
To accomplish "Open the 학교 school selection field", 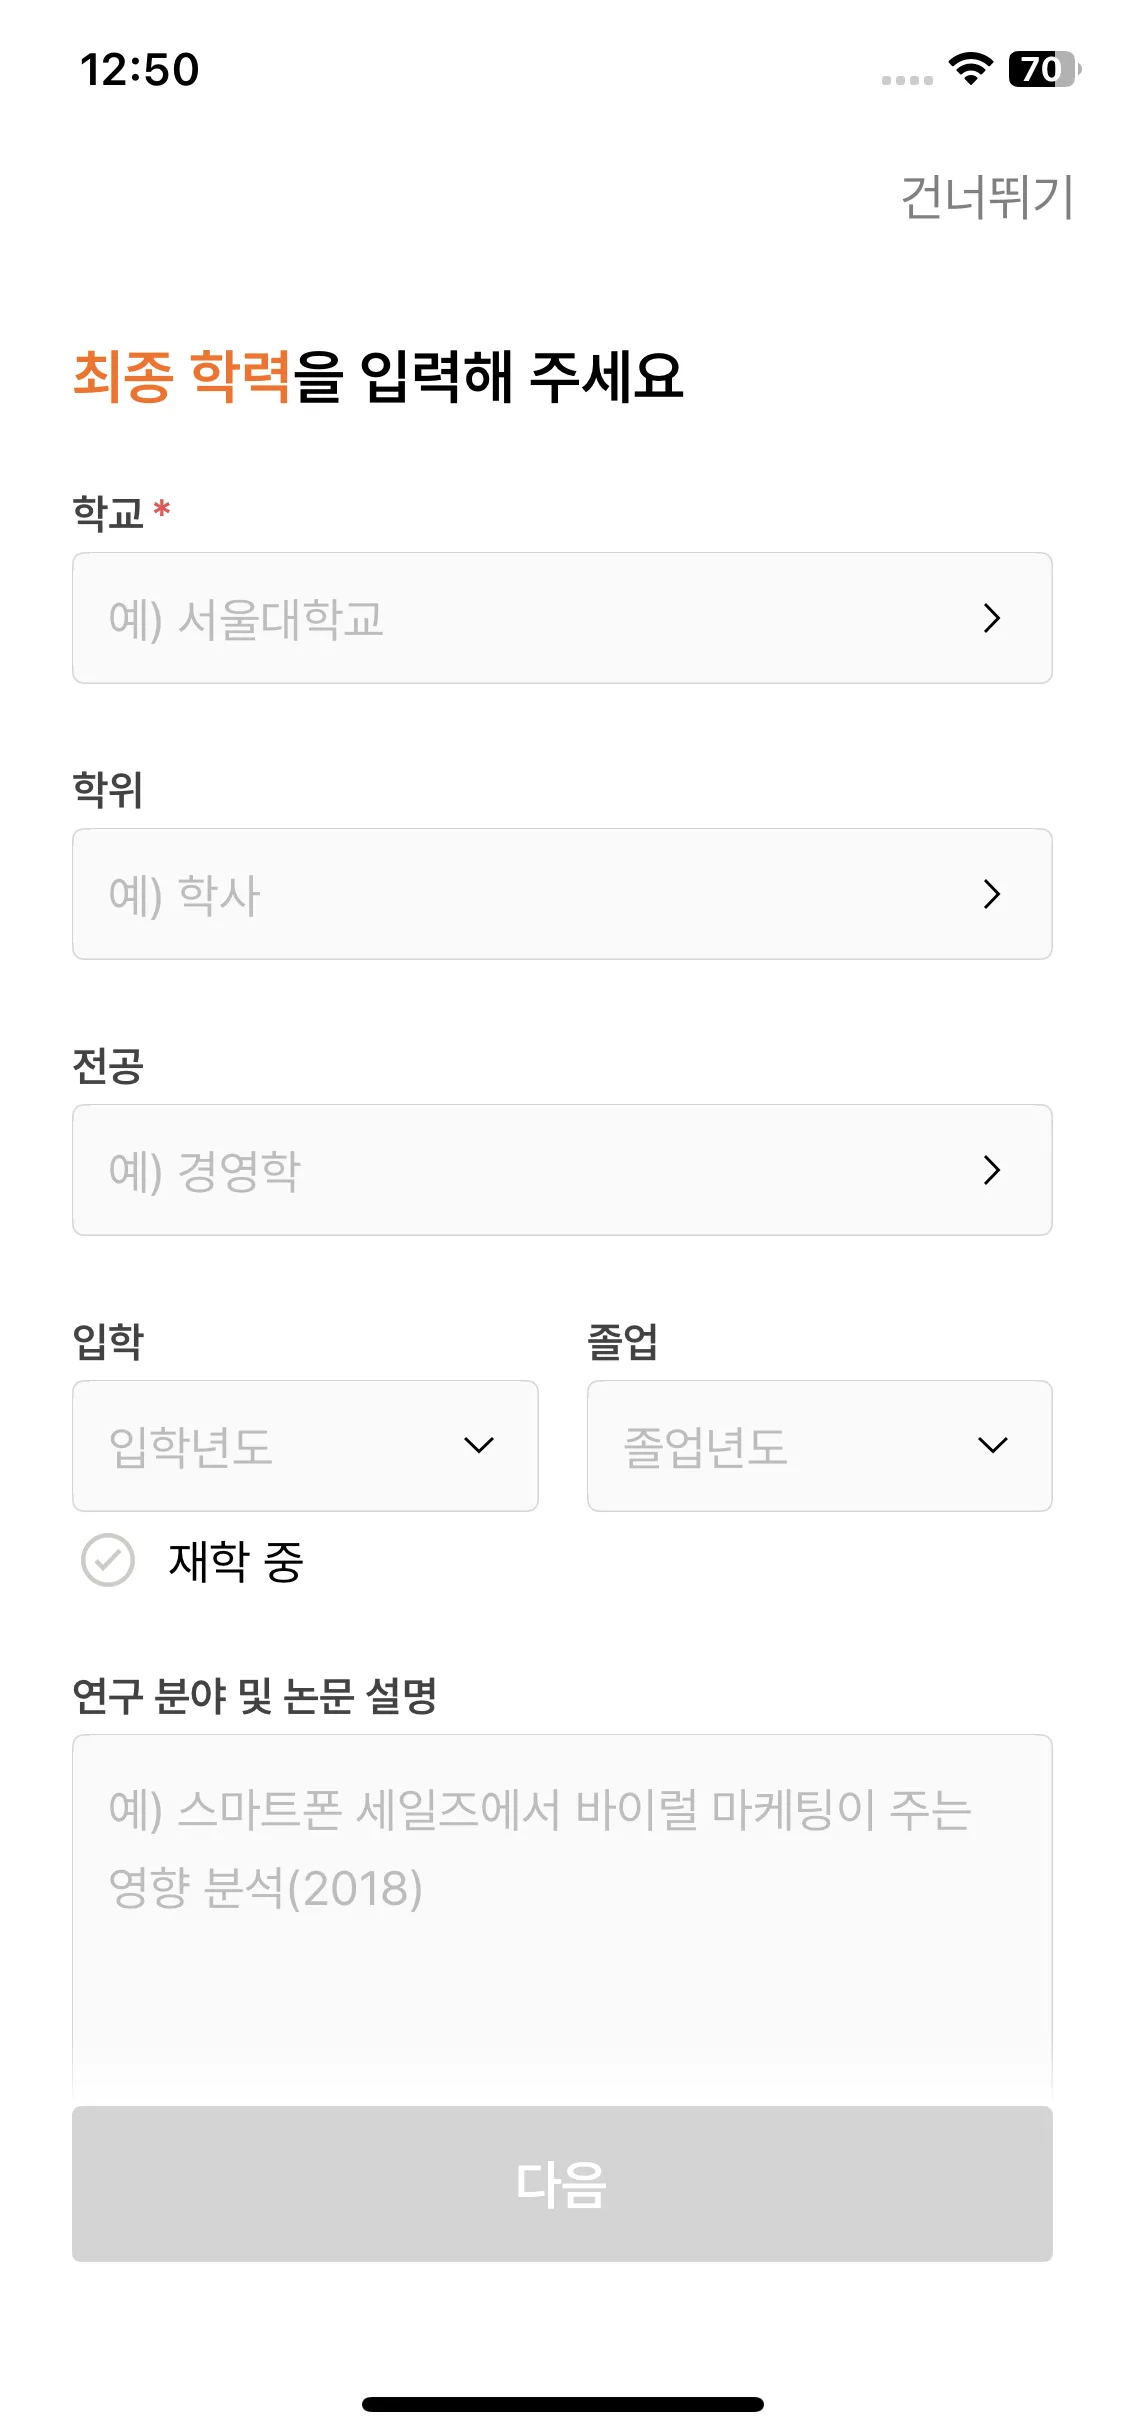I will click(x=540, y=618).
